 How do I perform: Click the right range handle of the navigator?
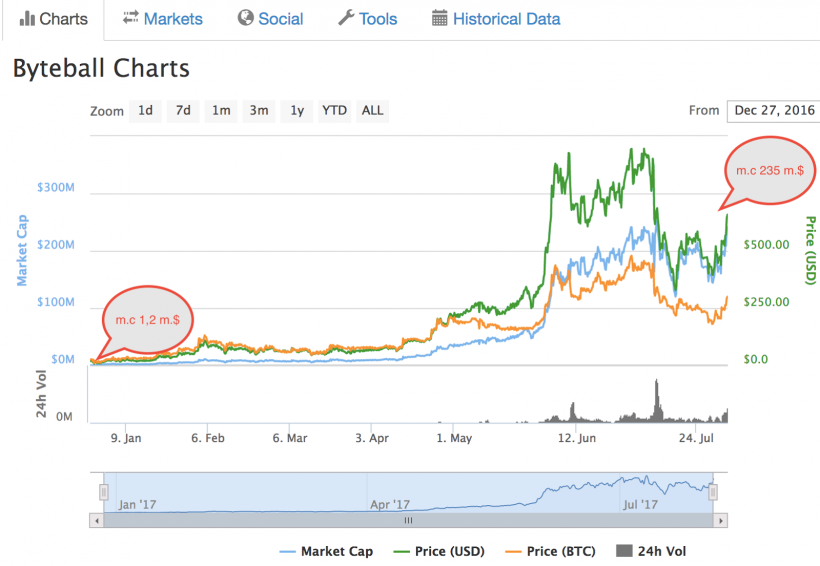coord(713,492)
